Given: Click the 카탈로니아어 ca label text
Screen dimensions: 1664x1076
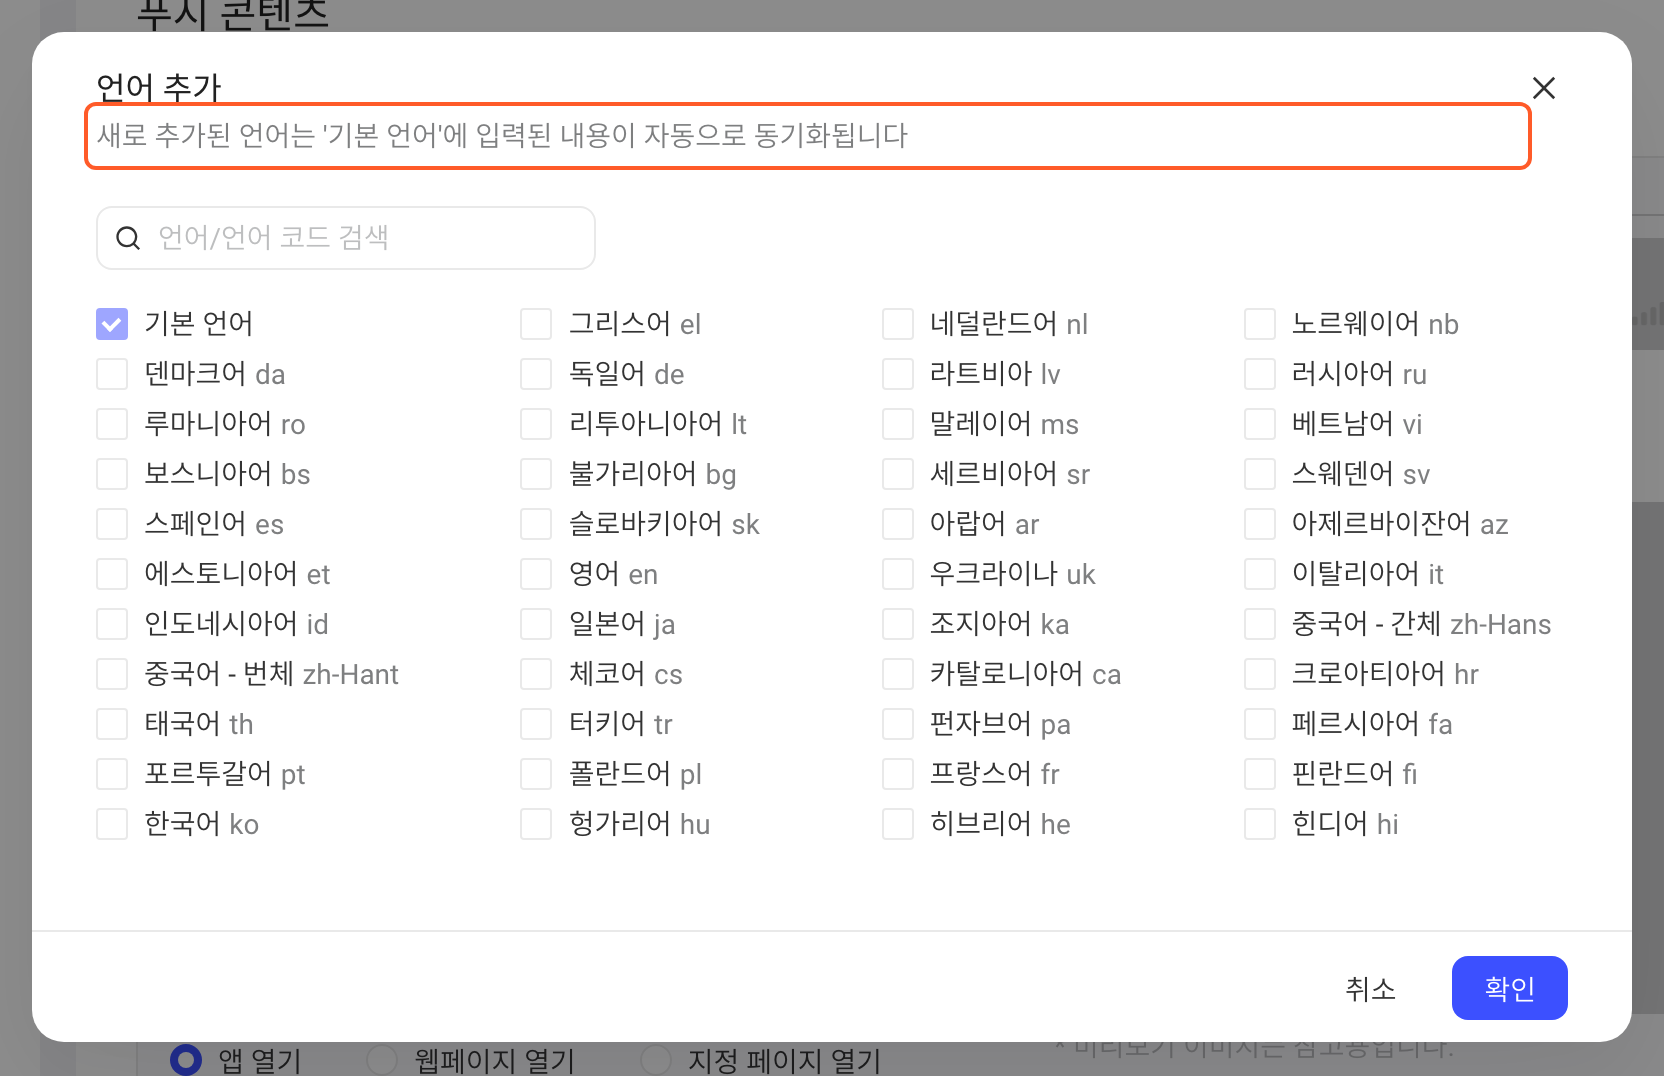Looking at the screenshot, I should 1025,674.
